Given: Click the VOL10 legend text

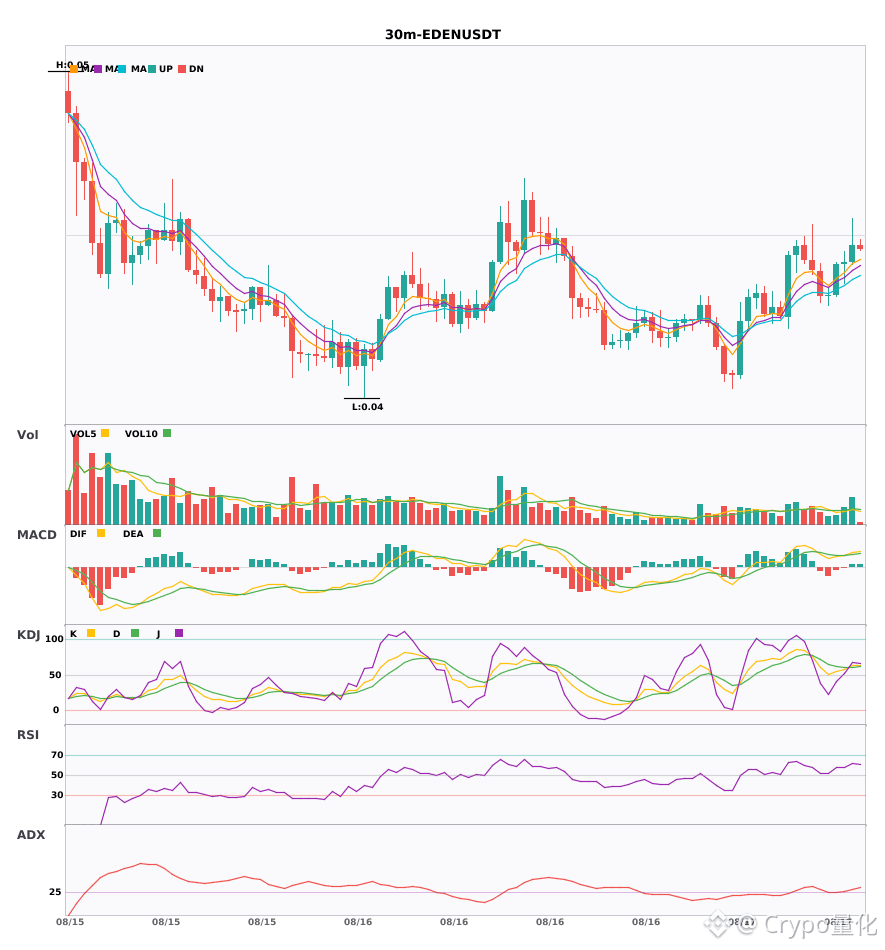Looking at the screenshot, I should click(x=141, y=434).
